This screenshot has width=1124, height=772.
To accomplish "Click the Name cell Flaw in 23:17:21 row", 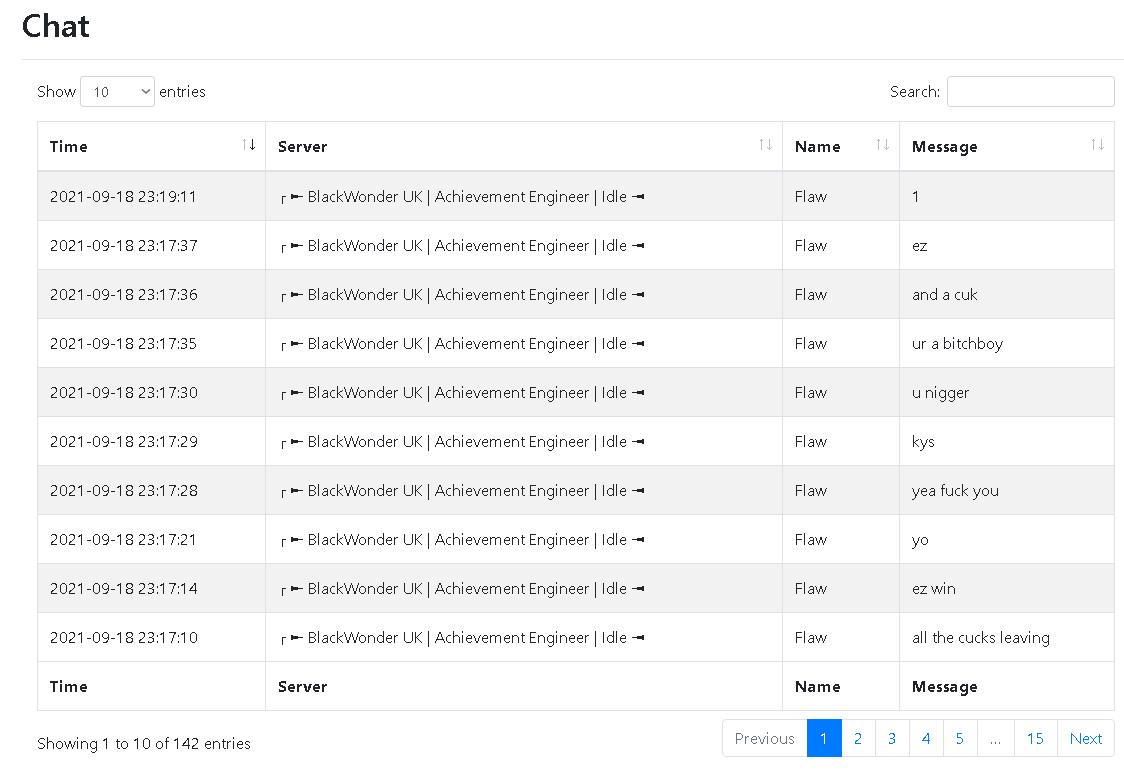I will coord(841,539).
